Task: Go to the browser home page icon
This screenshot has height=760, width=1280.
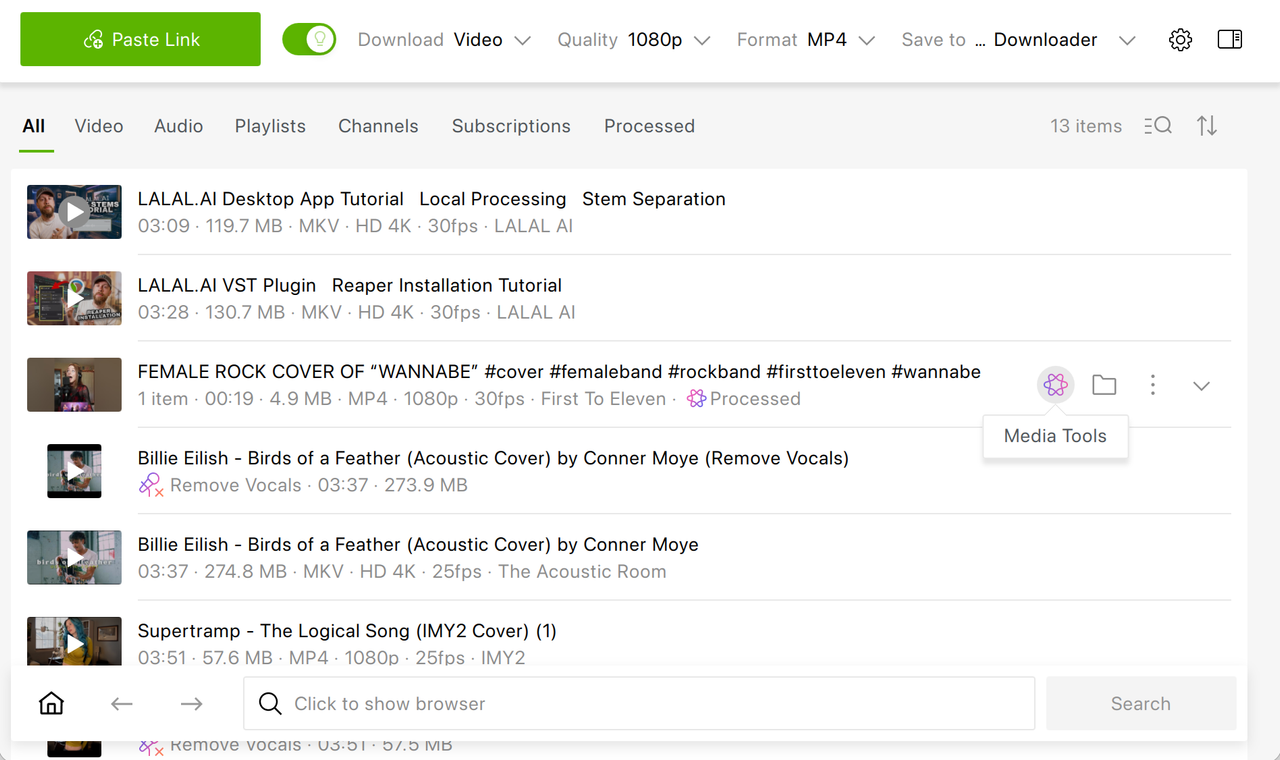Action: click(51, 704)
